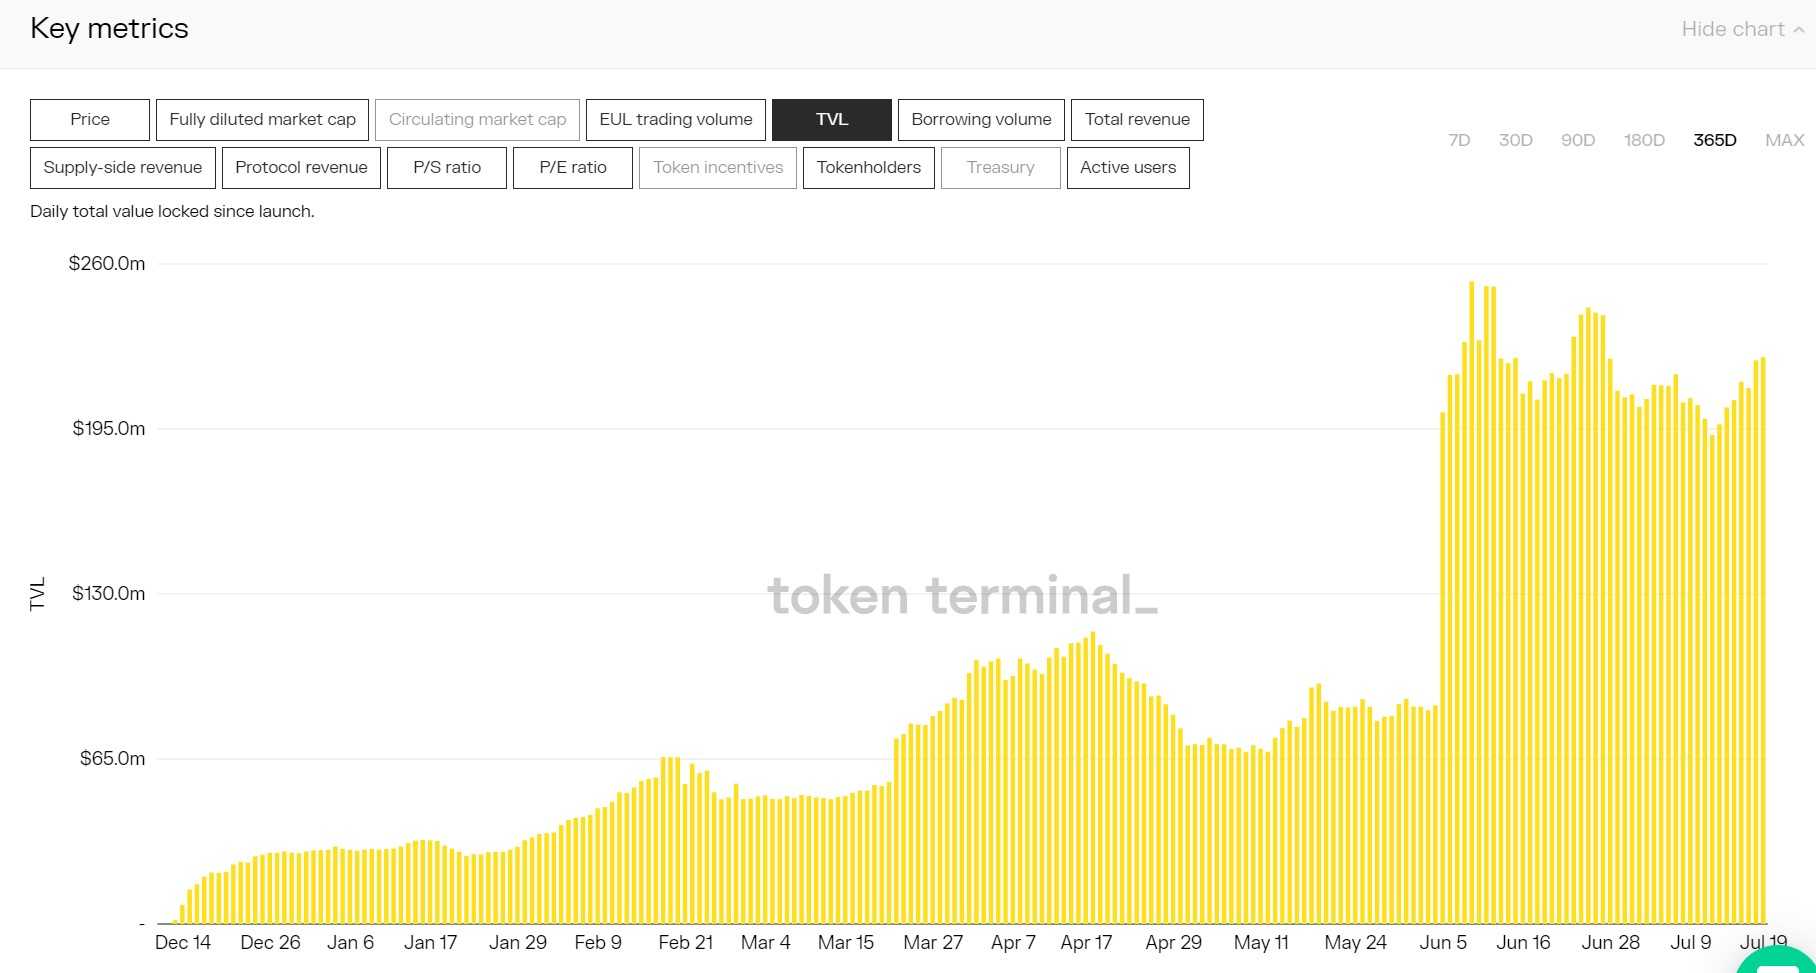The image size is (1816, 973).
Task: Display Borrowing volume metric
Action: pos(980,120)
